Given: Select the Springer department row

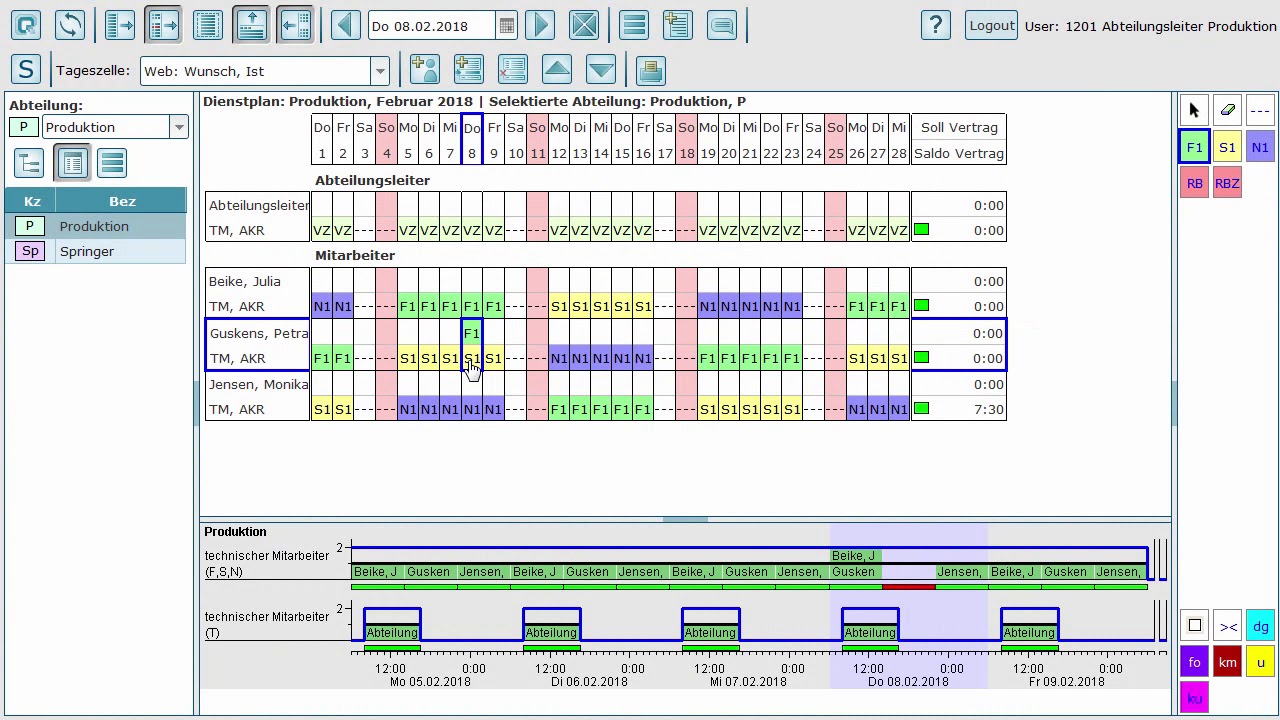Looking at the screenshot, I should (95, 251).
